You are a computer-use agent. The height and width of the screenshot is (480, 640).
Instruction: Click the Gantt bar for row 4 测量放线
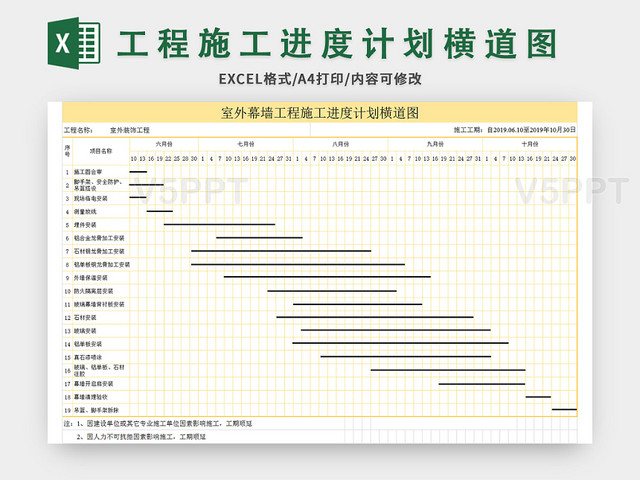coord(160,211)
